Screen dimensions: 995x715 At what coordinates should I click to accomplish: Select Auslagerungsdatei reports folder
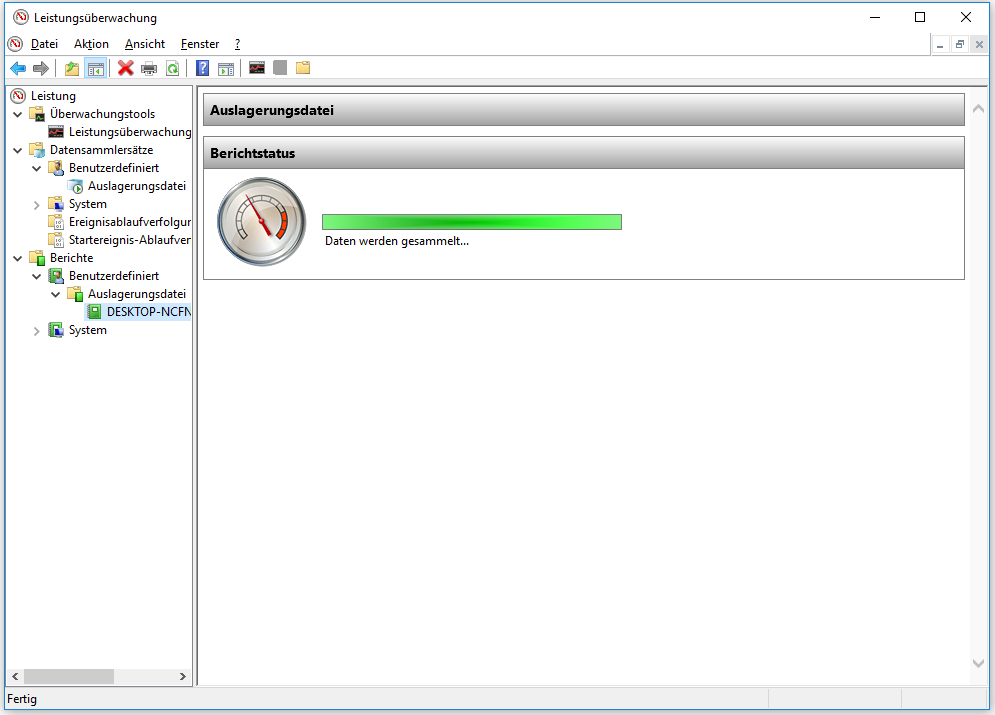click(x=136, y=294)
